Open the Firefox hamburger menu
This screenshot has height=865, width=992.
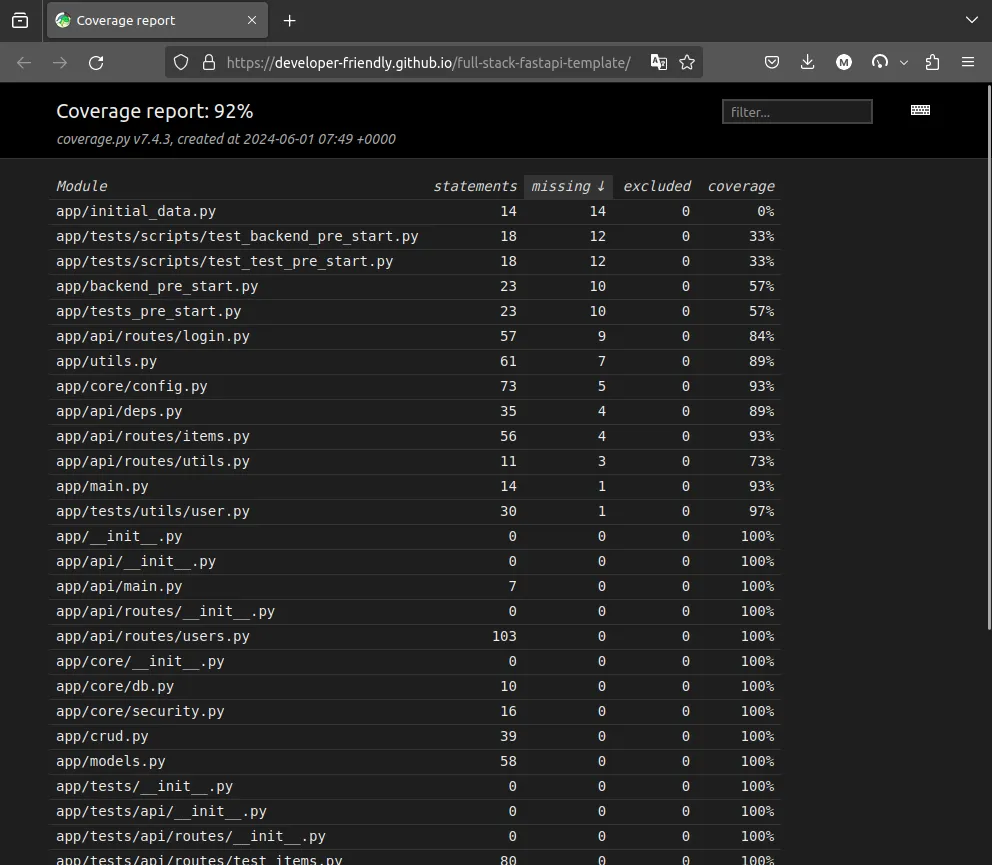[967, 62]
